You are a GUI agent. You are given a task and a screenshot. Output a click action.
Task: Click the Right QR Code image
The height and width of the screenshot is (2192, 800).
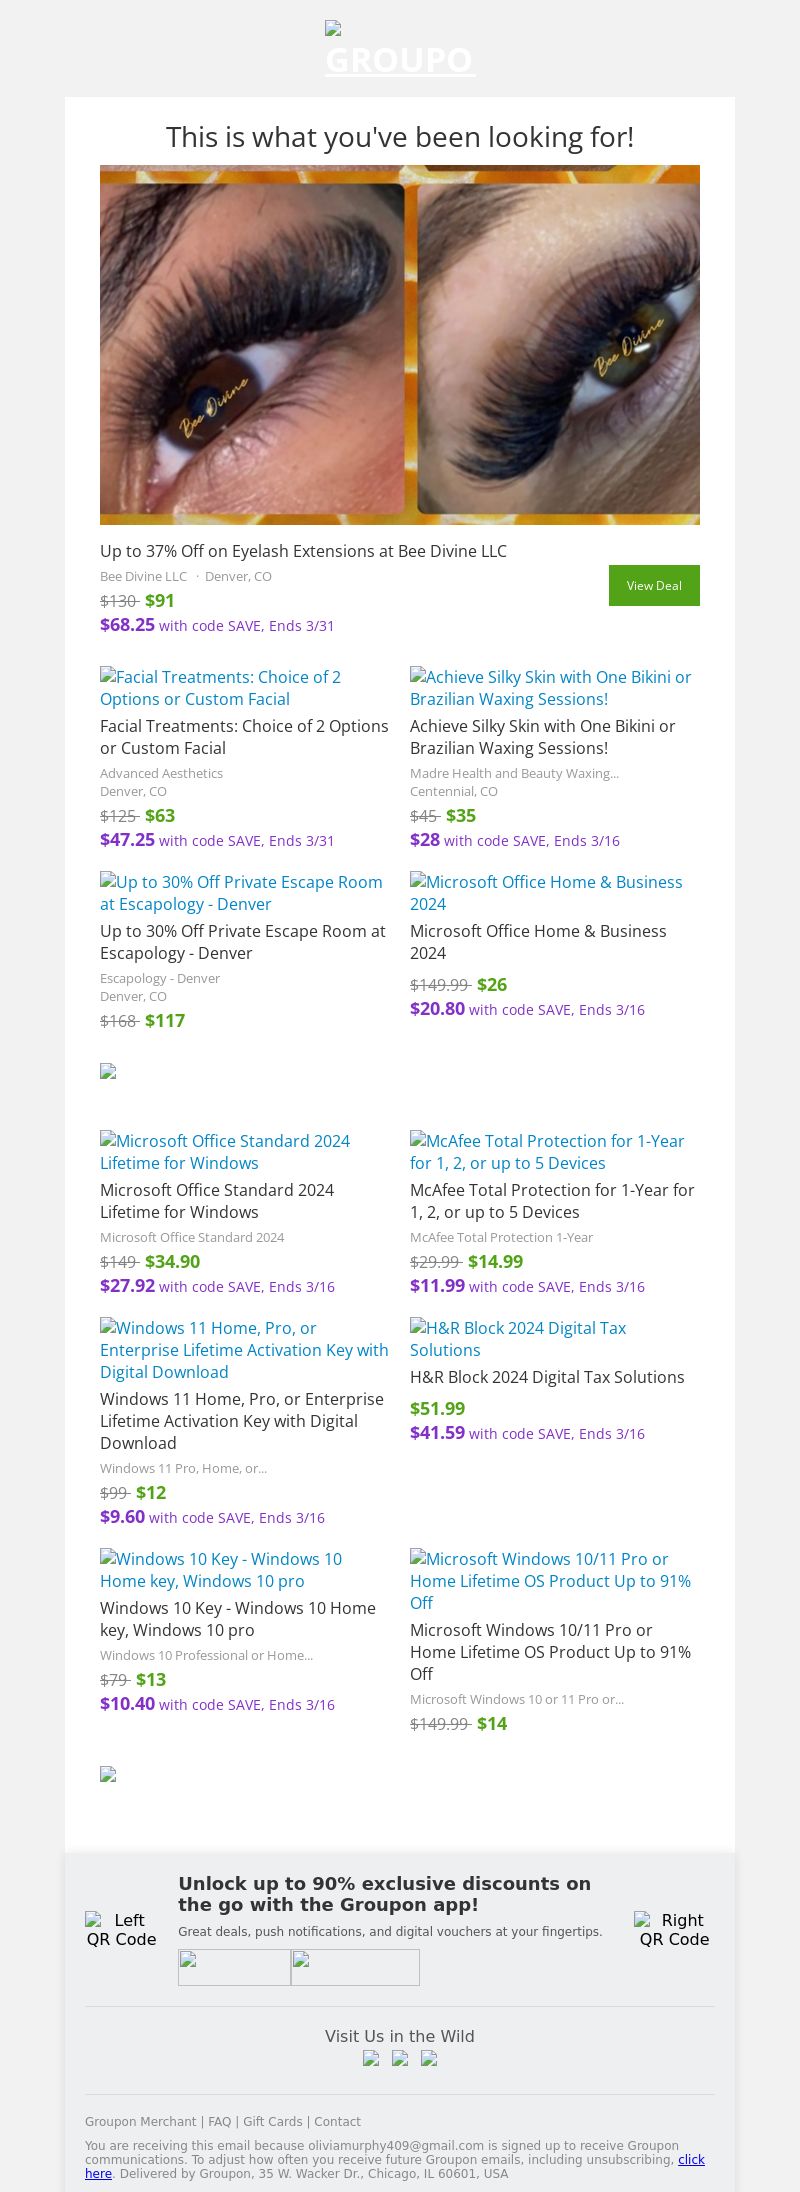click(x=674, y=1929)
